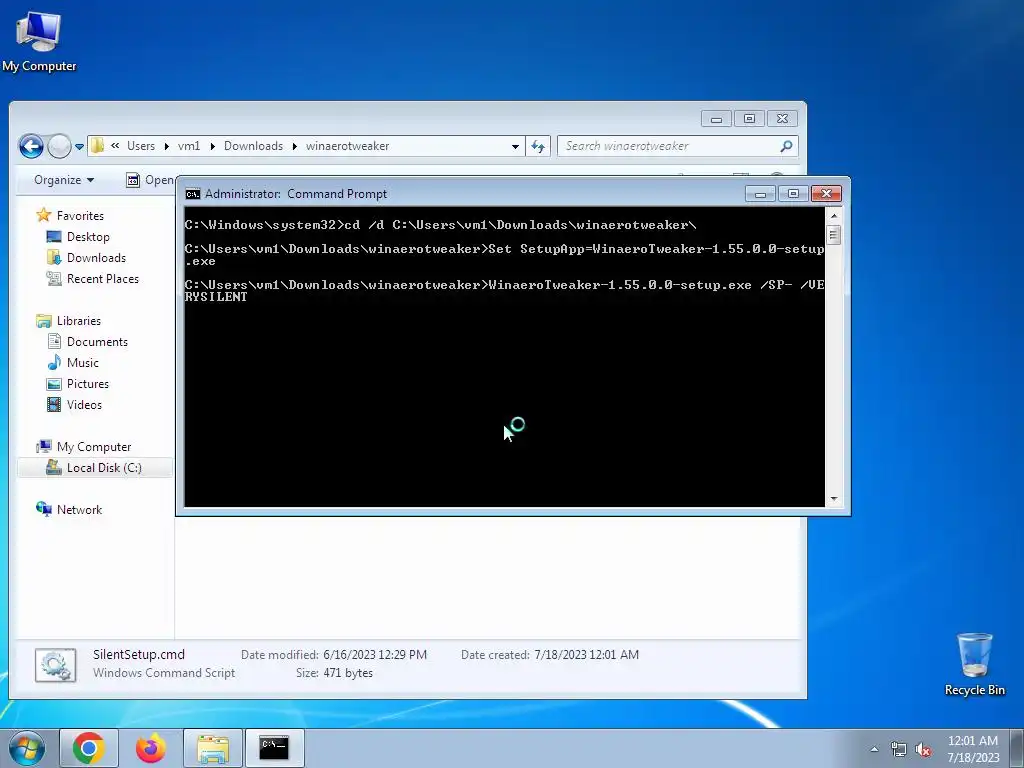Launch Google Chrome from taskbar
Screen dimensions: 1024x768
89,748
